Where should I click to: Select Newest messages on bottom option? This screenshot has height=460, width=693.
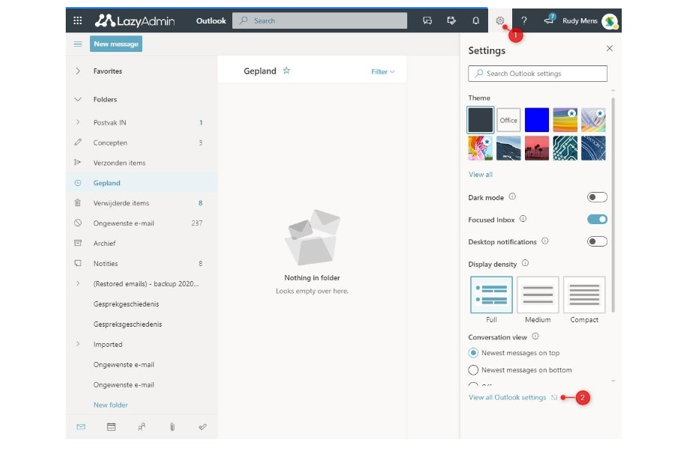point(474,370)
